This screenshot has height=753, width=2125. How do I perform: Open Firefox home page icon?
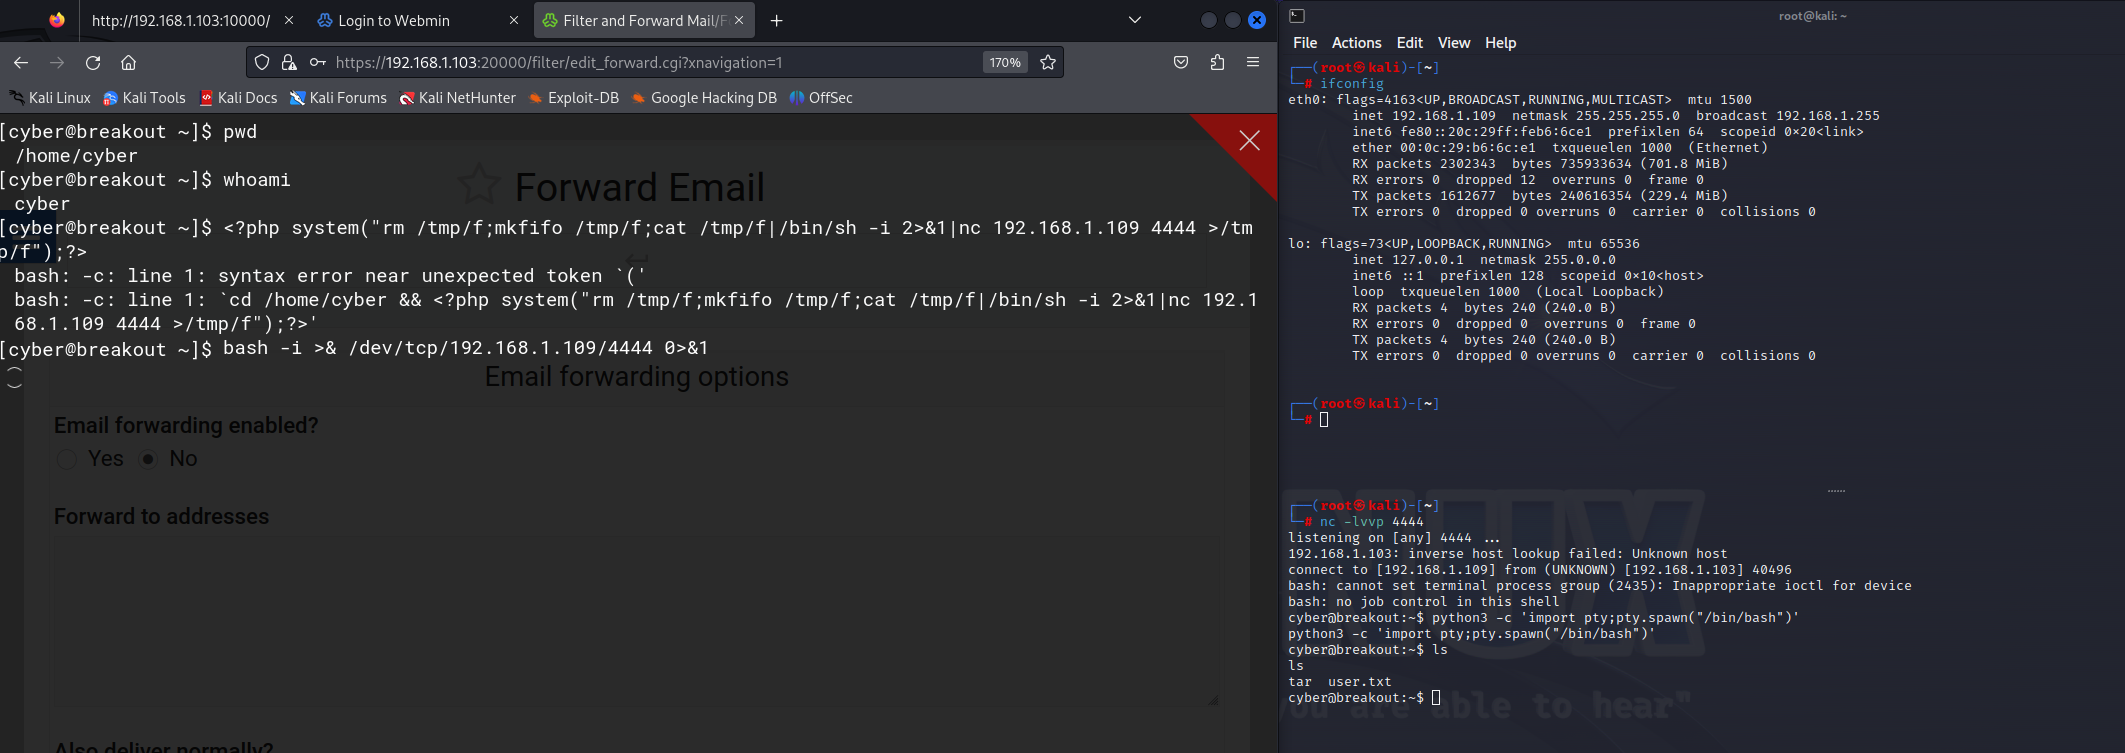128,62
